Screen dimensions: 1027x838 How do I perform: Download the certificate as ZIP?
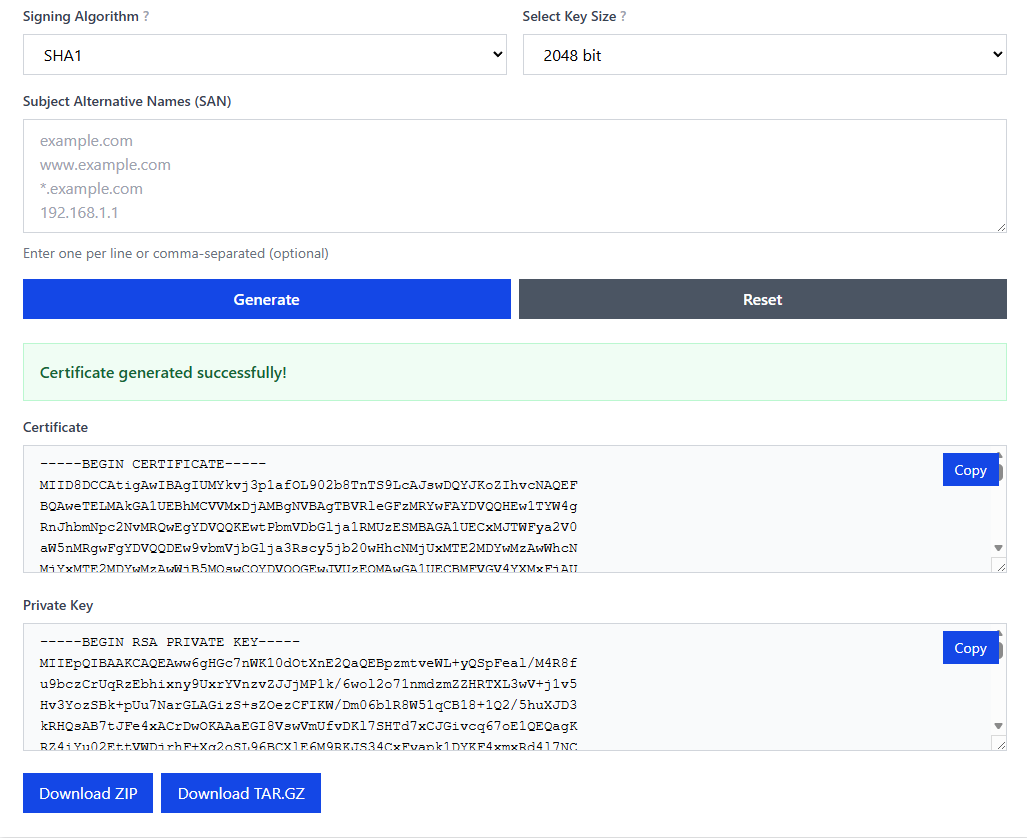click(87, 792)
